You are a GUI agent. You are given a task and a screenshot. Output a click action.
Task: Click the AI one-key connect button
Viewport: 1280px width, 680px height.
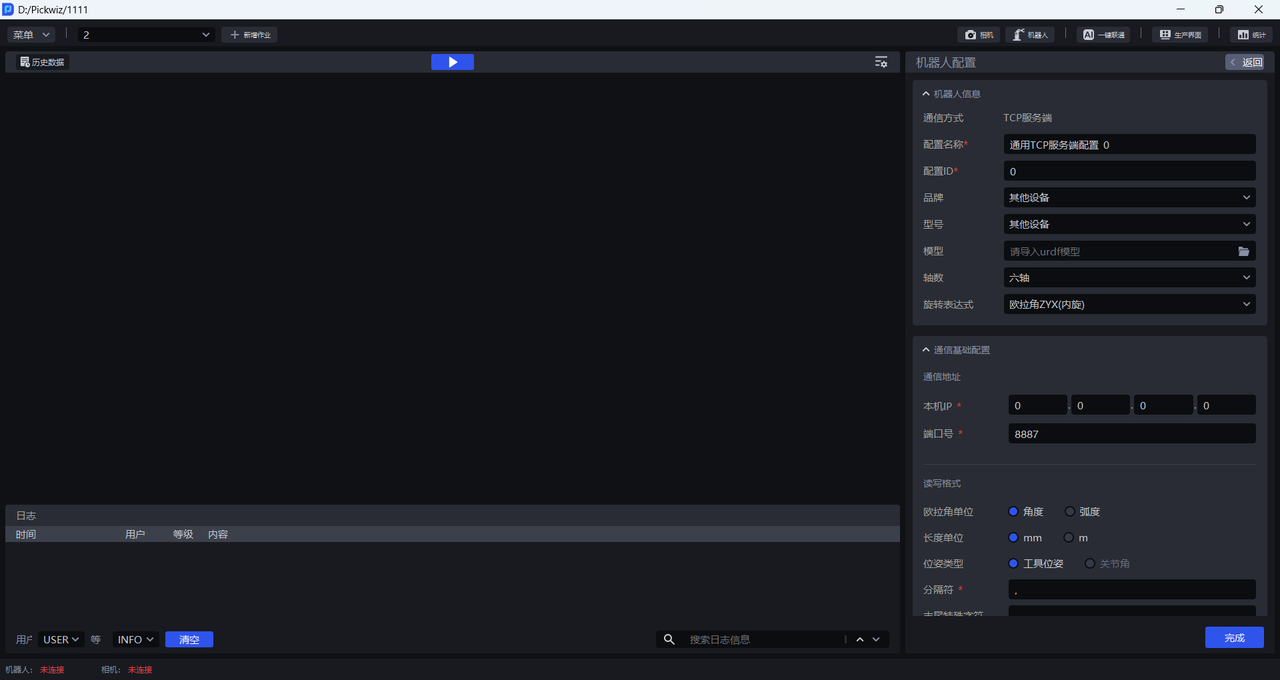click(1103, 35)
